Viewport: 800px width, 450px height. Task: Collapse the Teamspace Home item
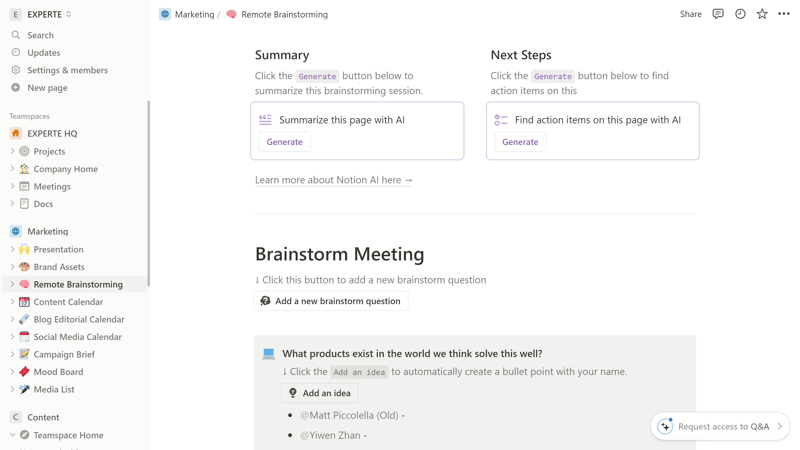tap(12, 435)
